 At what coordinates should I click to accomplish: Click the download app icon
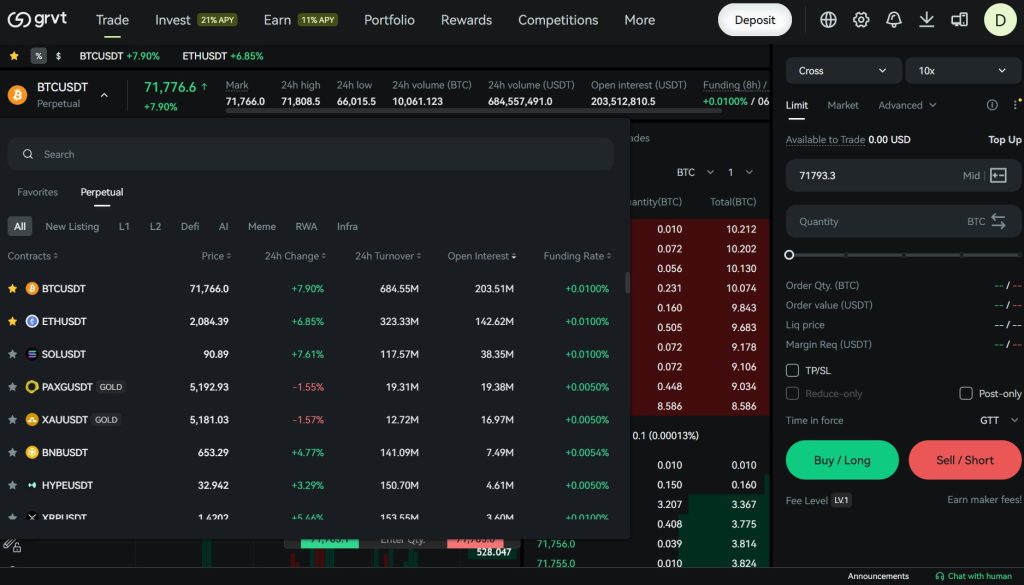[926, 19]
